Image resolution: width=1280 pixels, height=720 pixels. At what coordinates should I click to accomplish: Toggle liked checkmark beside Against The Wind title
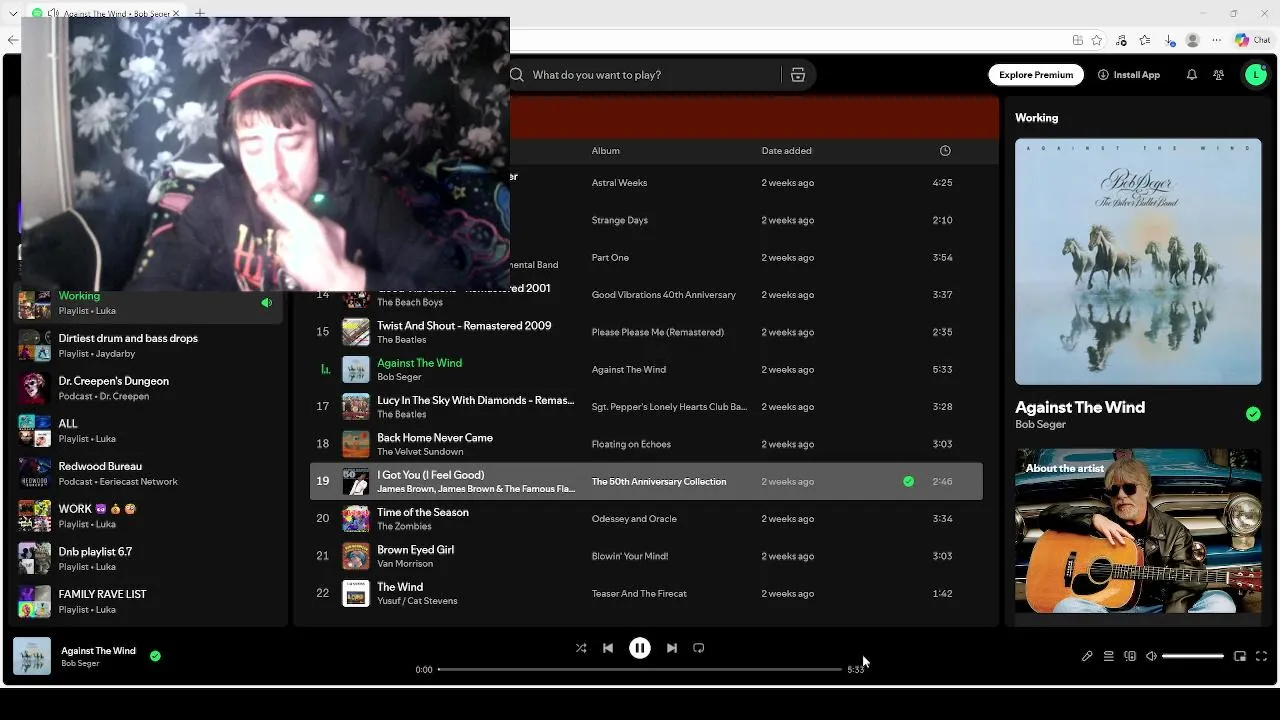tap(1253, 414)
